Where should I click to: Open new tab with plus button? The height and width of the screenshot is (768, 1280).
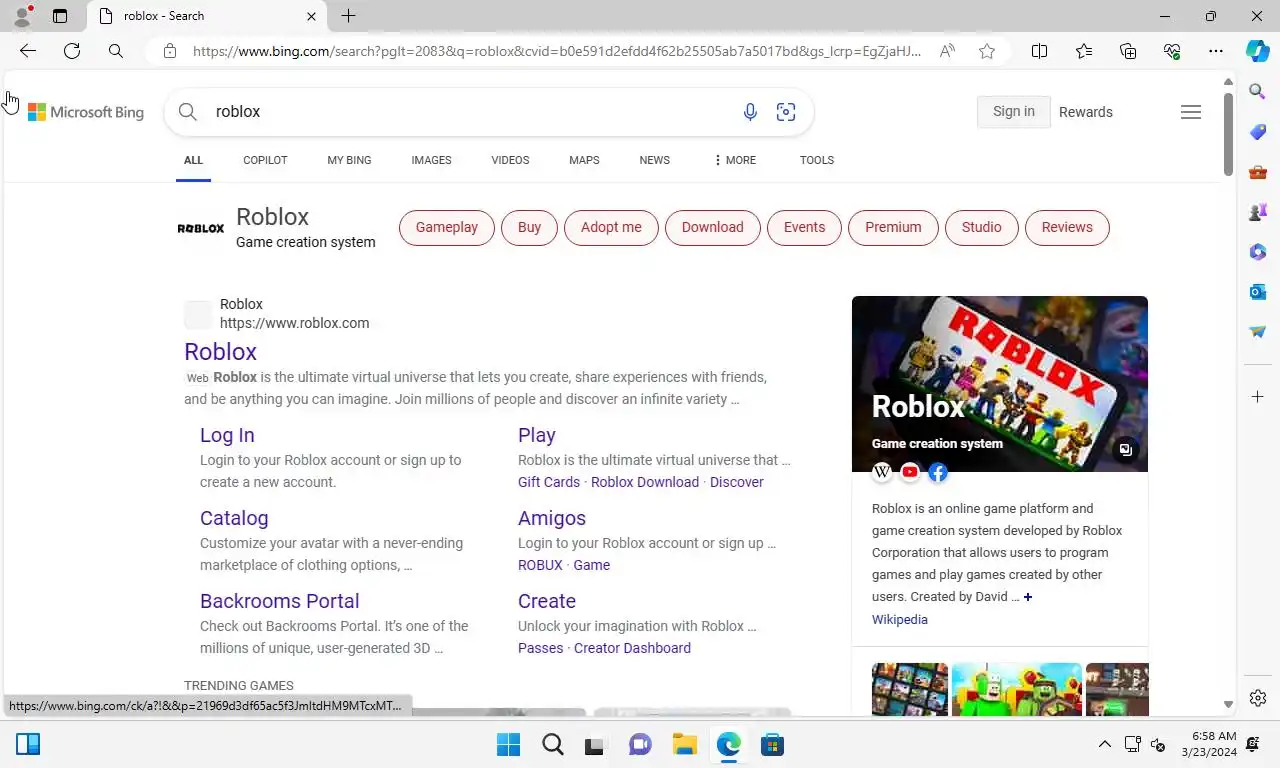(348, 16)
